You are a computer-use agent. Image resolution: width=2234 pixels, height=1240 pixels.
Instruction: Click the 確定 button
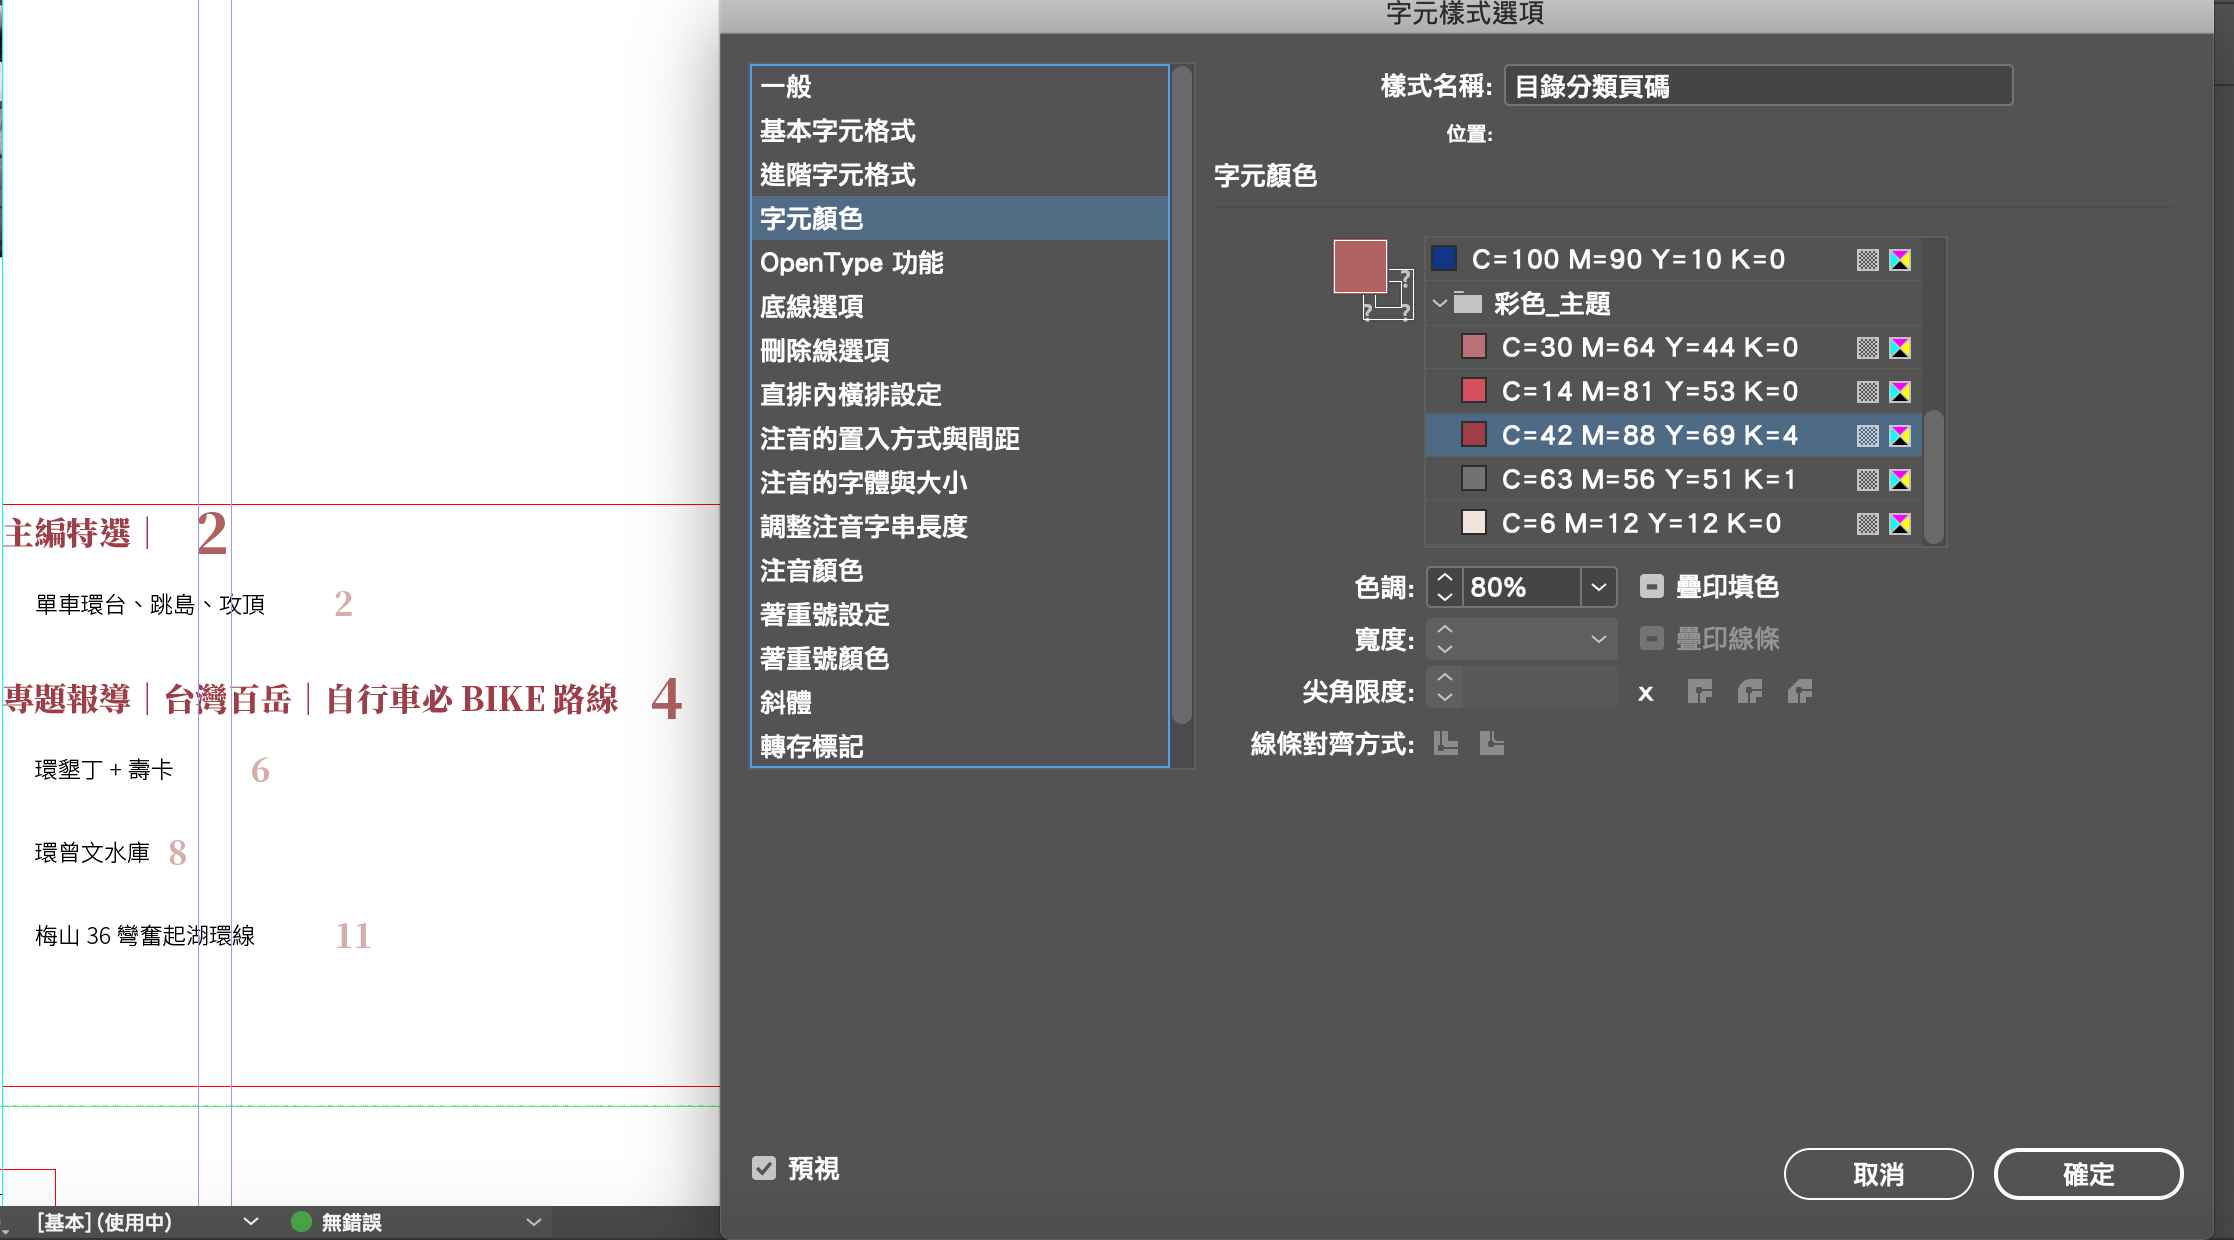(2088, 1174)
